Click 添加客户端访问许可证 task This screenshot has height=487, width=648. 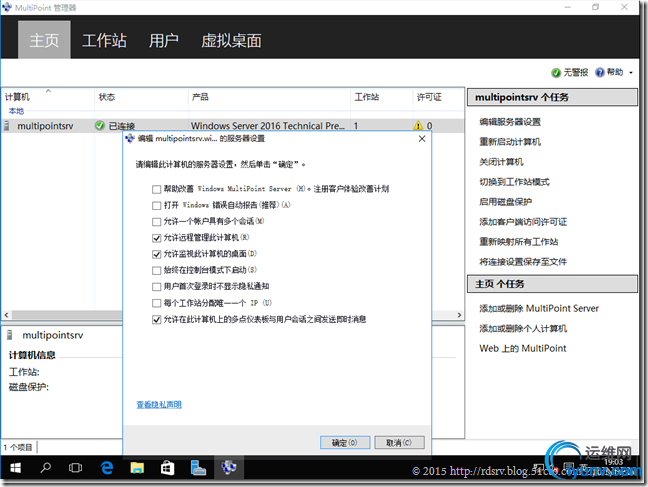tap(523, 222)
